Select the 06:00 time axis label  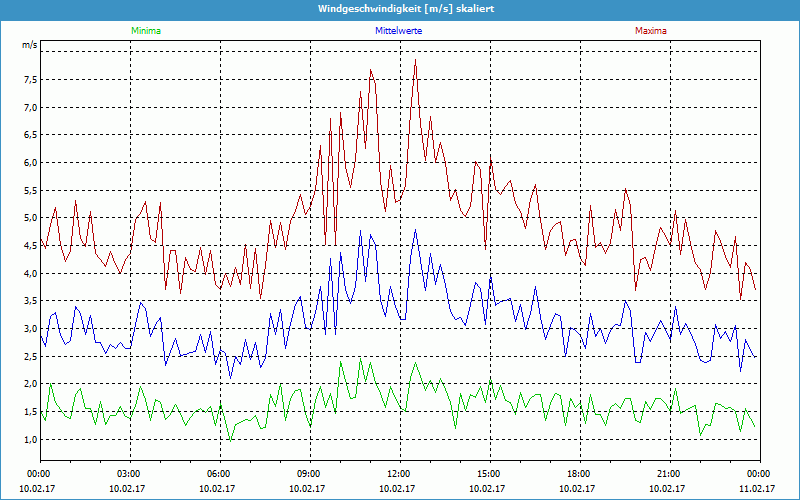click(x=219, y=474)
